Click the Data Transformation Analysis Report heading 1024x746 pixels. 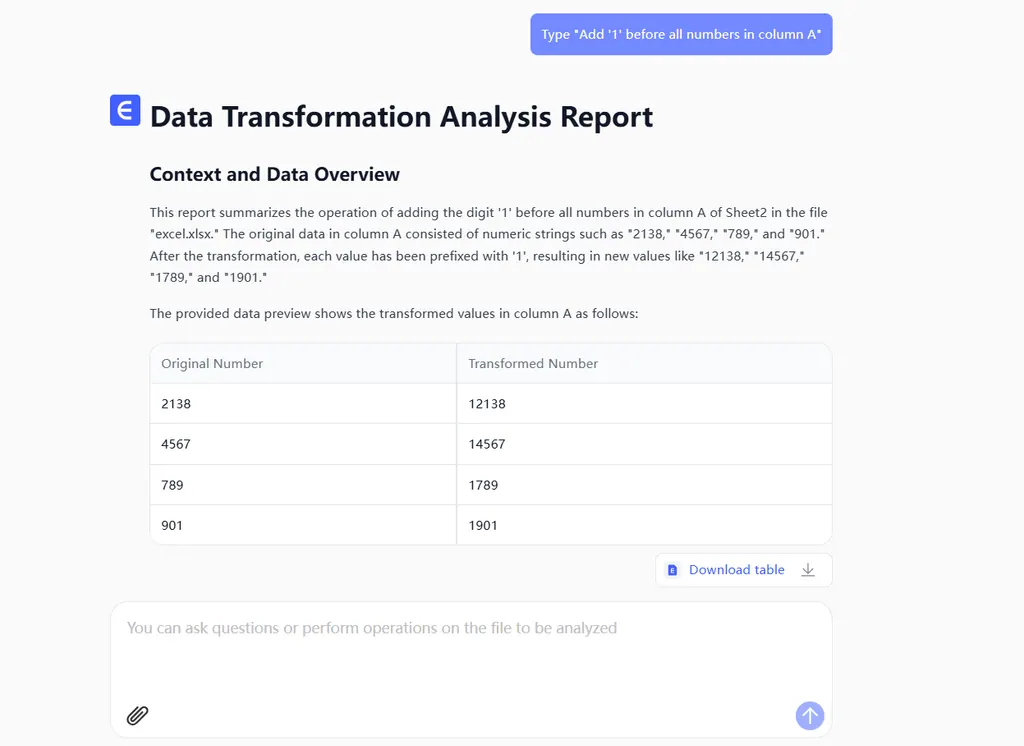click(401, 117)
